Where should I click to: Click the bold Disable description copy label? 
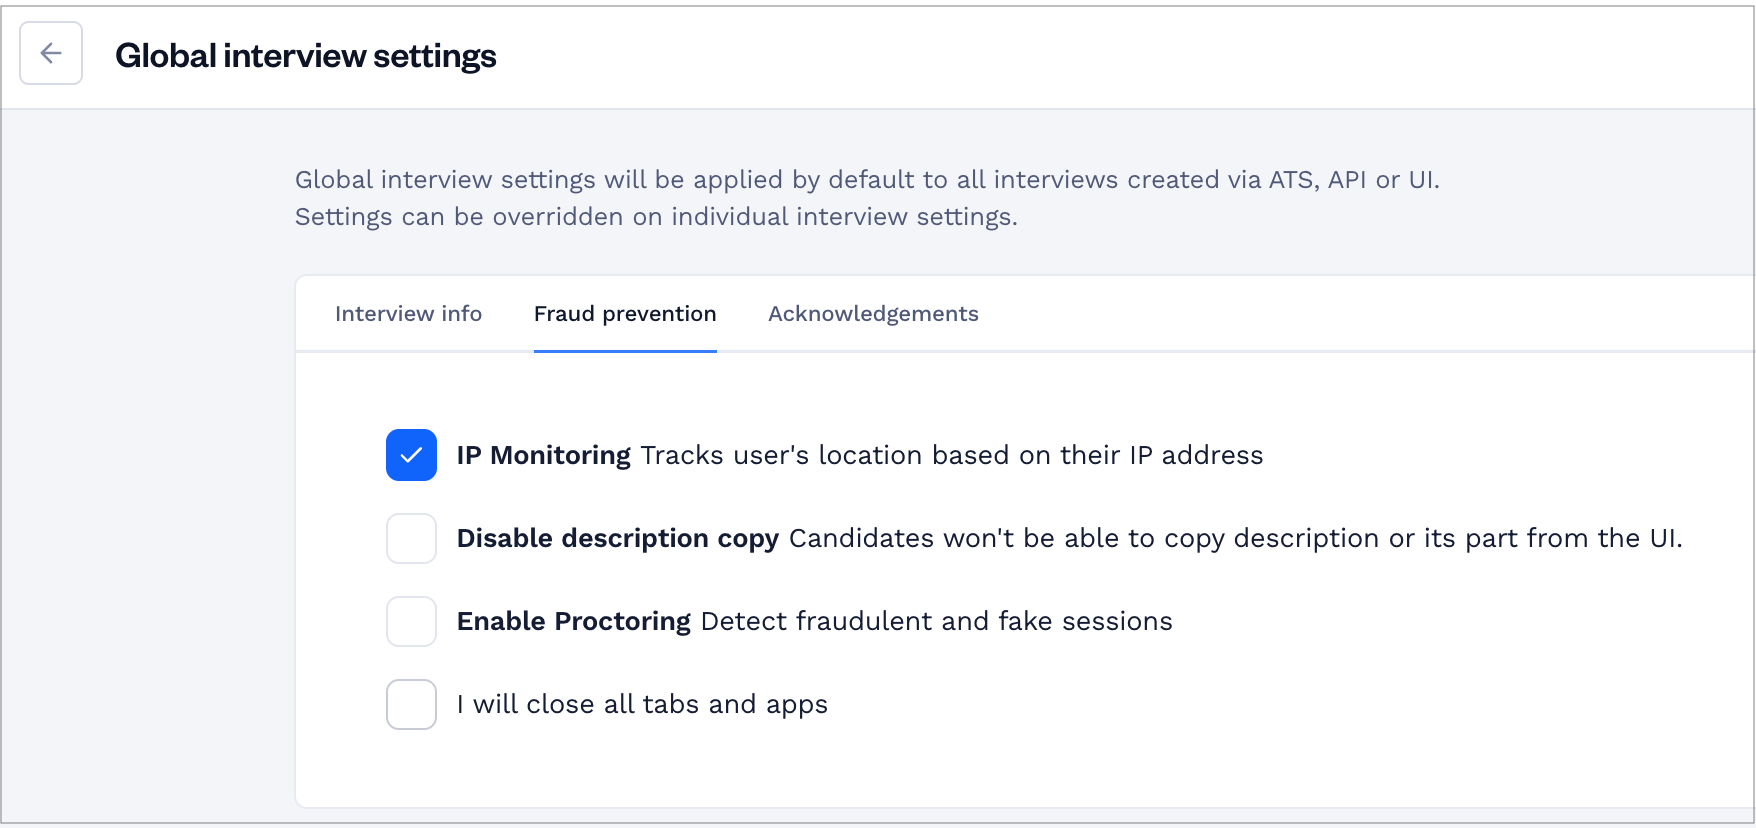point(617,538)
